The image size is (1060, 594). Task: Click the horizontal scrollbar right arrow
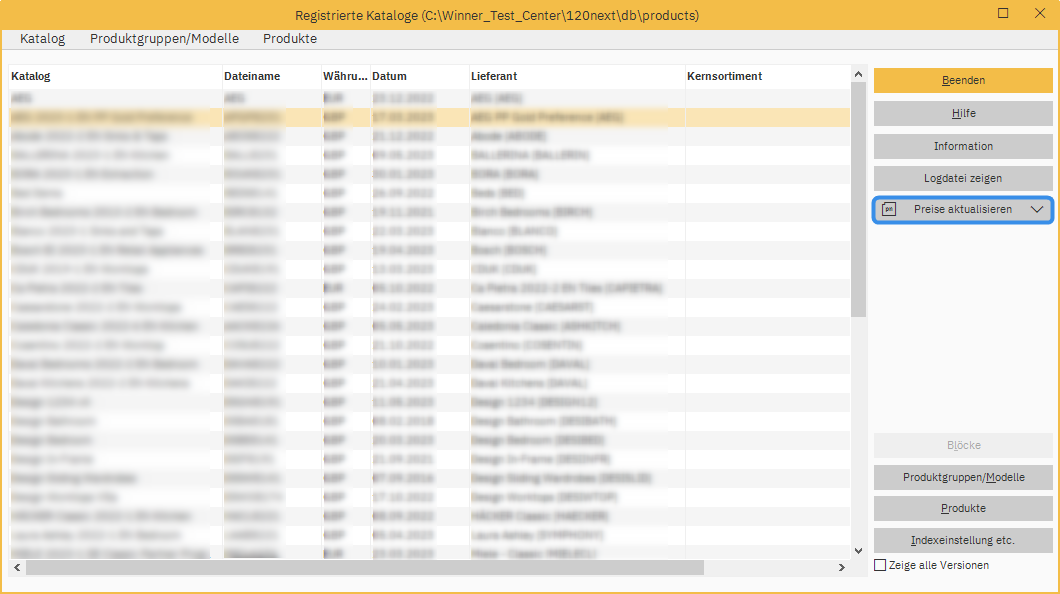point(841,566)
